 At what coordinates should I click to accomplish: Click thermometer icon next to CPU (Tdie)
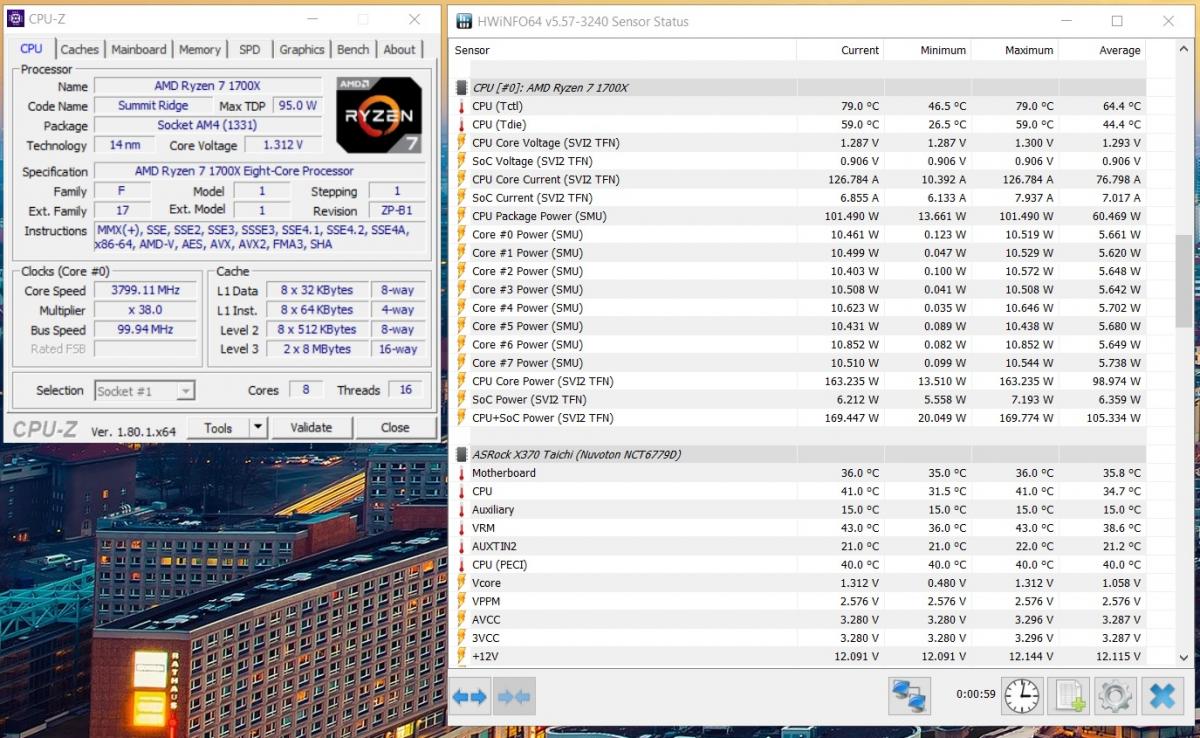(x=462, y=125)
